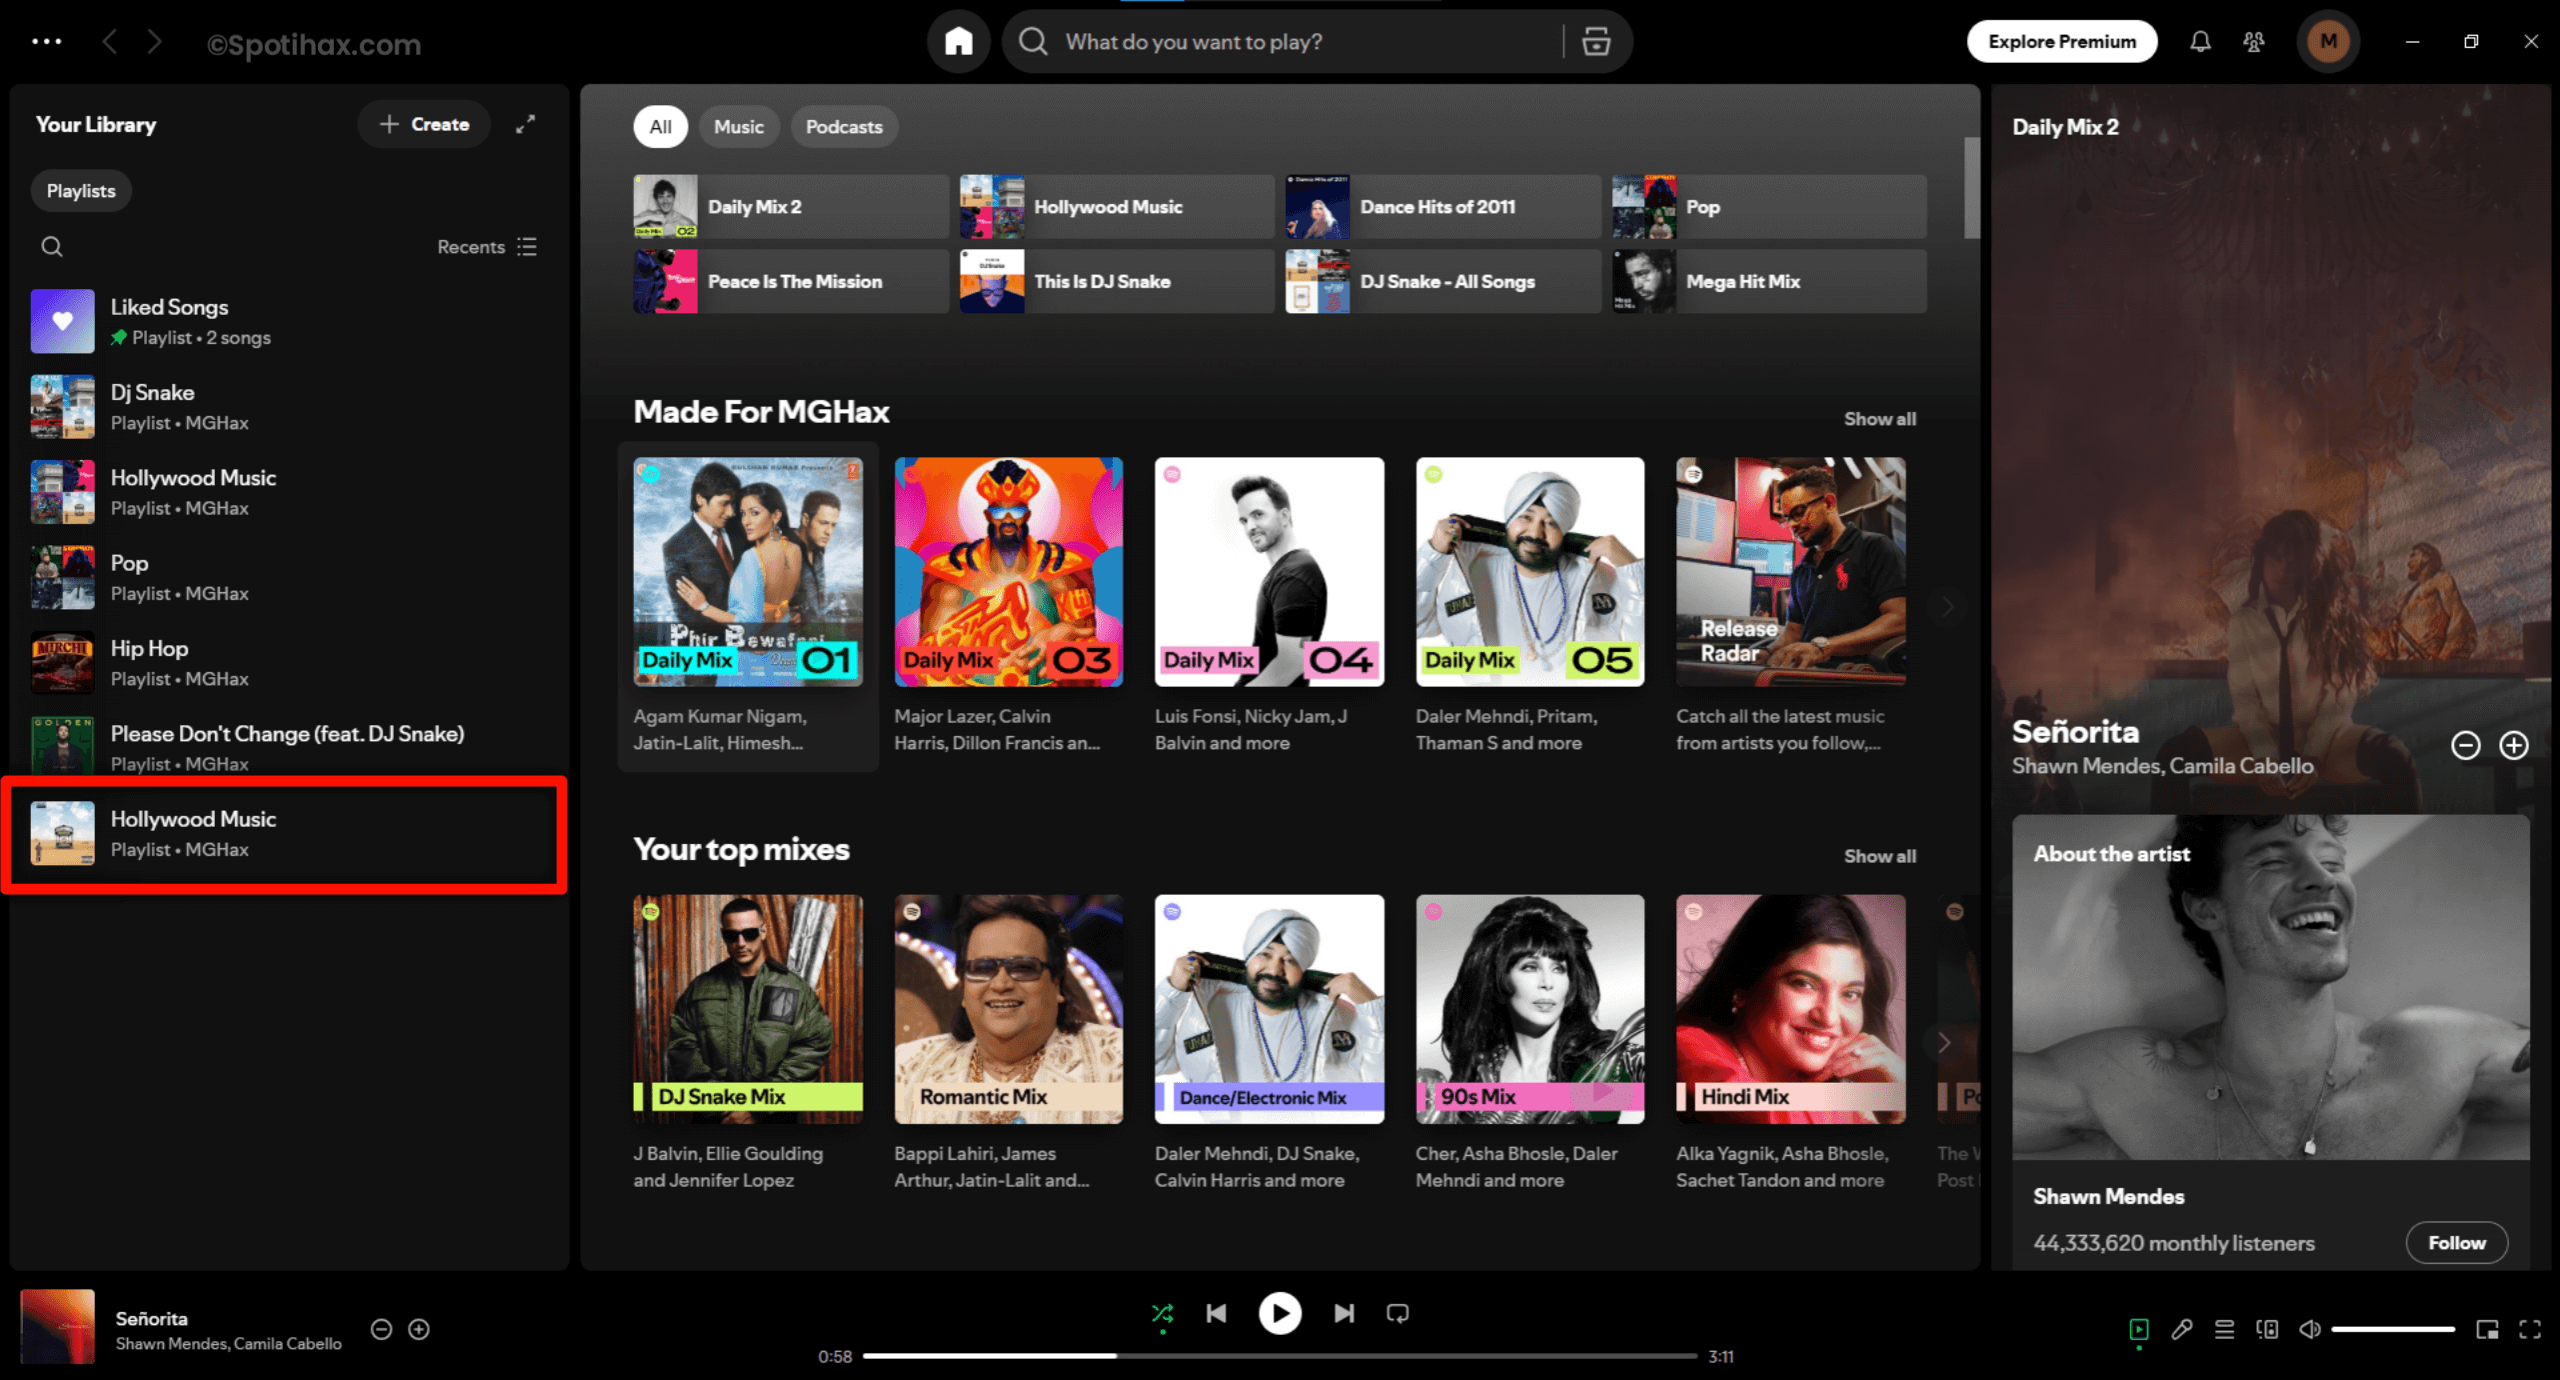Click Explore Premium button
Viewport: 2560px width, 1380px height.
[x=2062, y=42]
